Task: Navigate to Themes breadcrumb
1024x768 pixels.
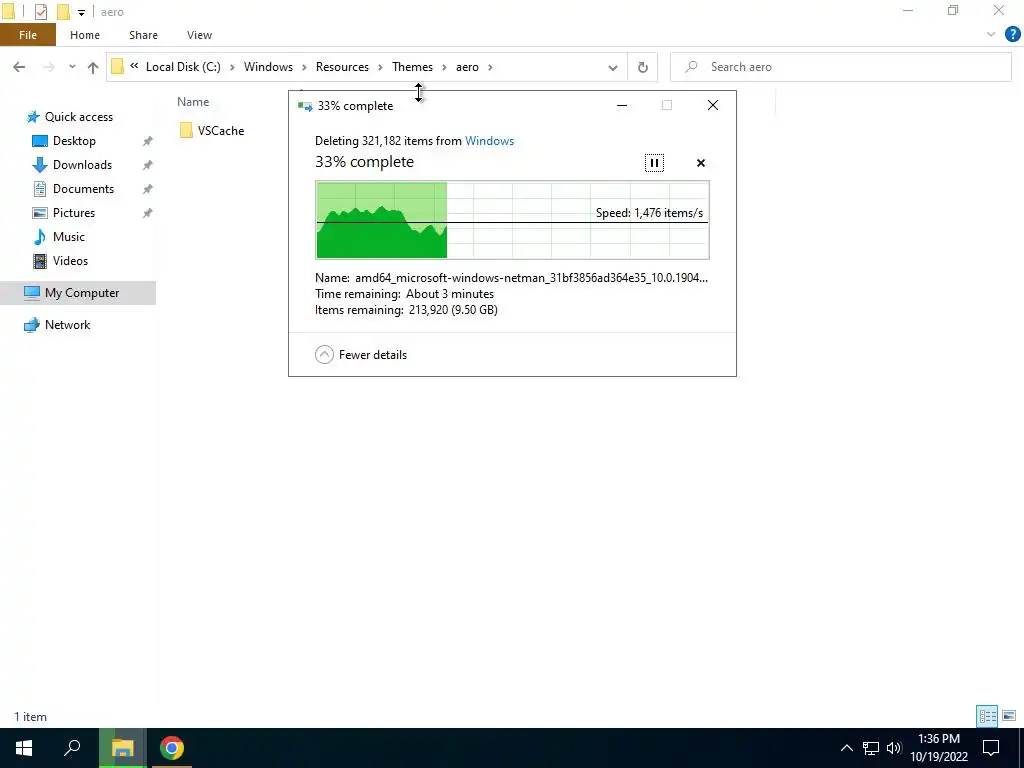Action: coord(412,67)
